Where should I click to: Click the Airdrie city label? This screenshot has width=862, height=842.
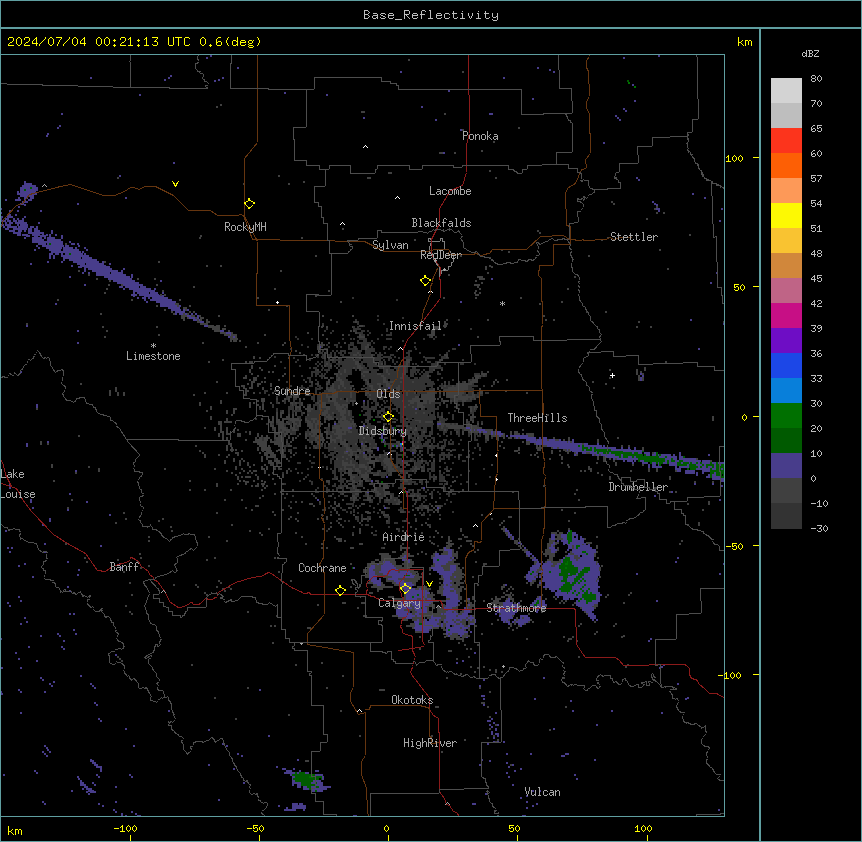pyautogui.click(x=403, y=537)
